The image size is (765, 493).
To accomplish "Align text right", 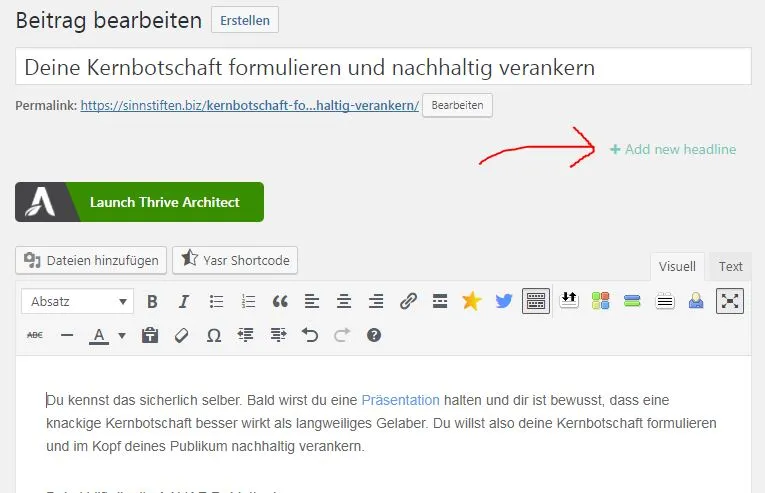I will pyautogui.click(x=376, y=302).
